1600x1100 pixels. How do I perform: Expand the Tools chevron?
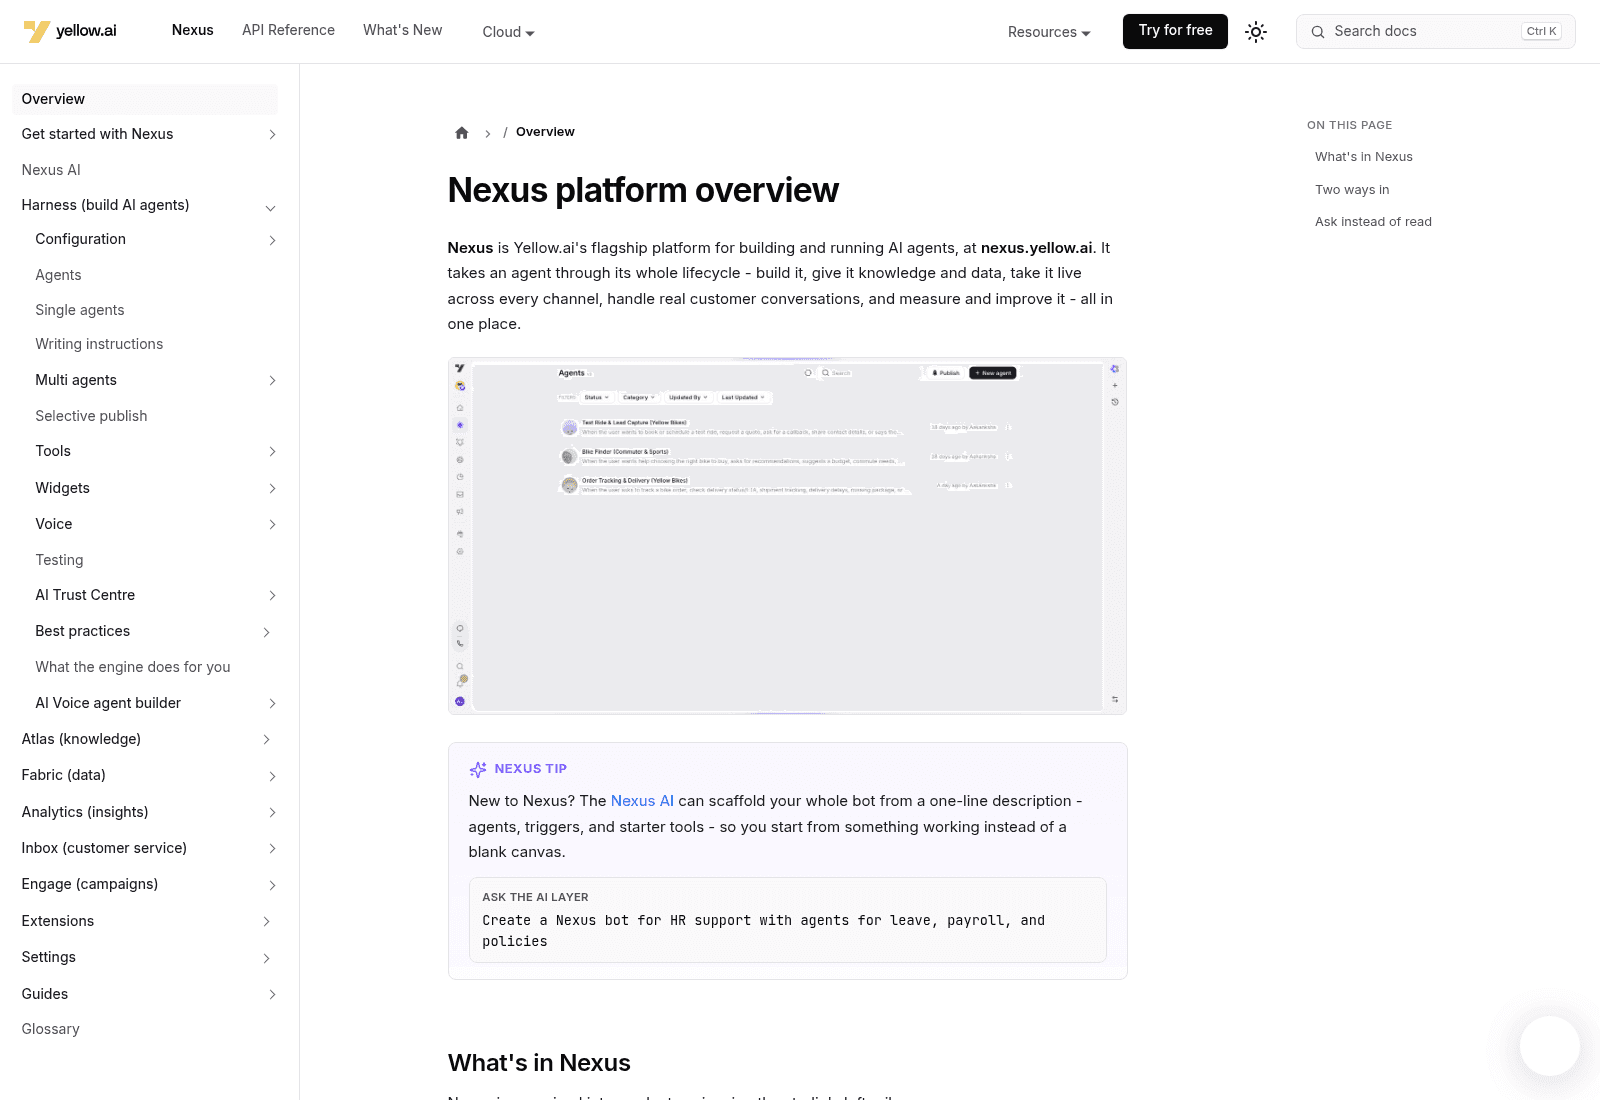[x=272, y=451]
